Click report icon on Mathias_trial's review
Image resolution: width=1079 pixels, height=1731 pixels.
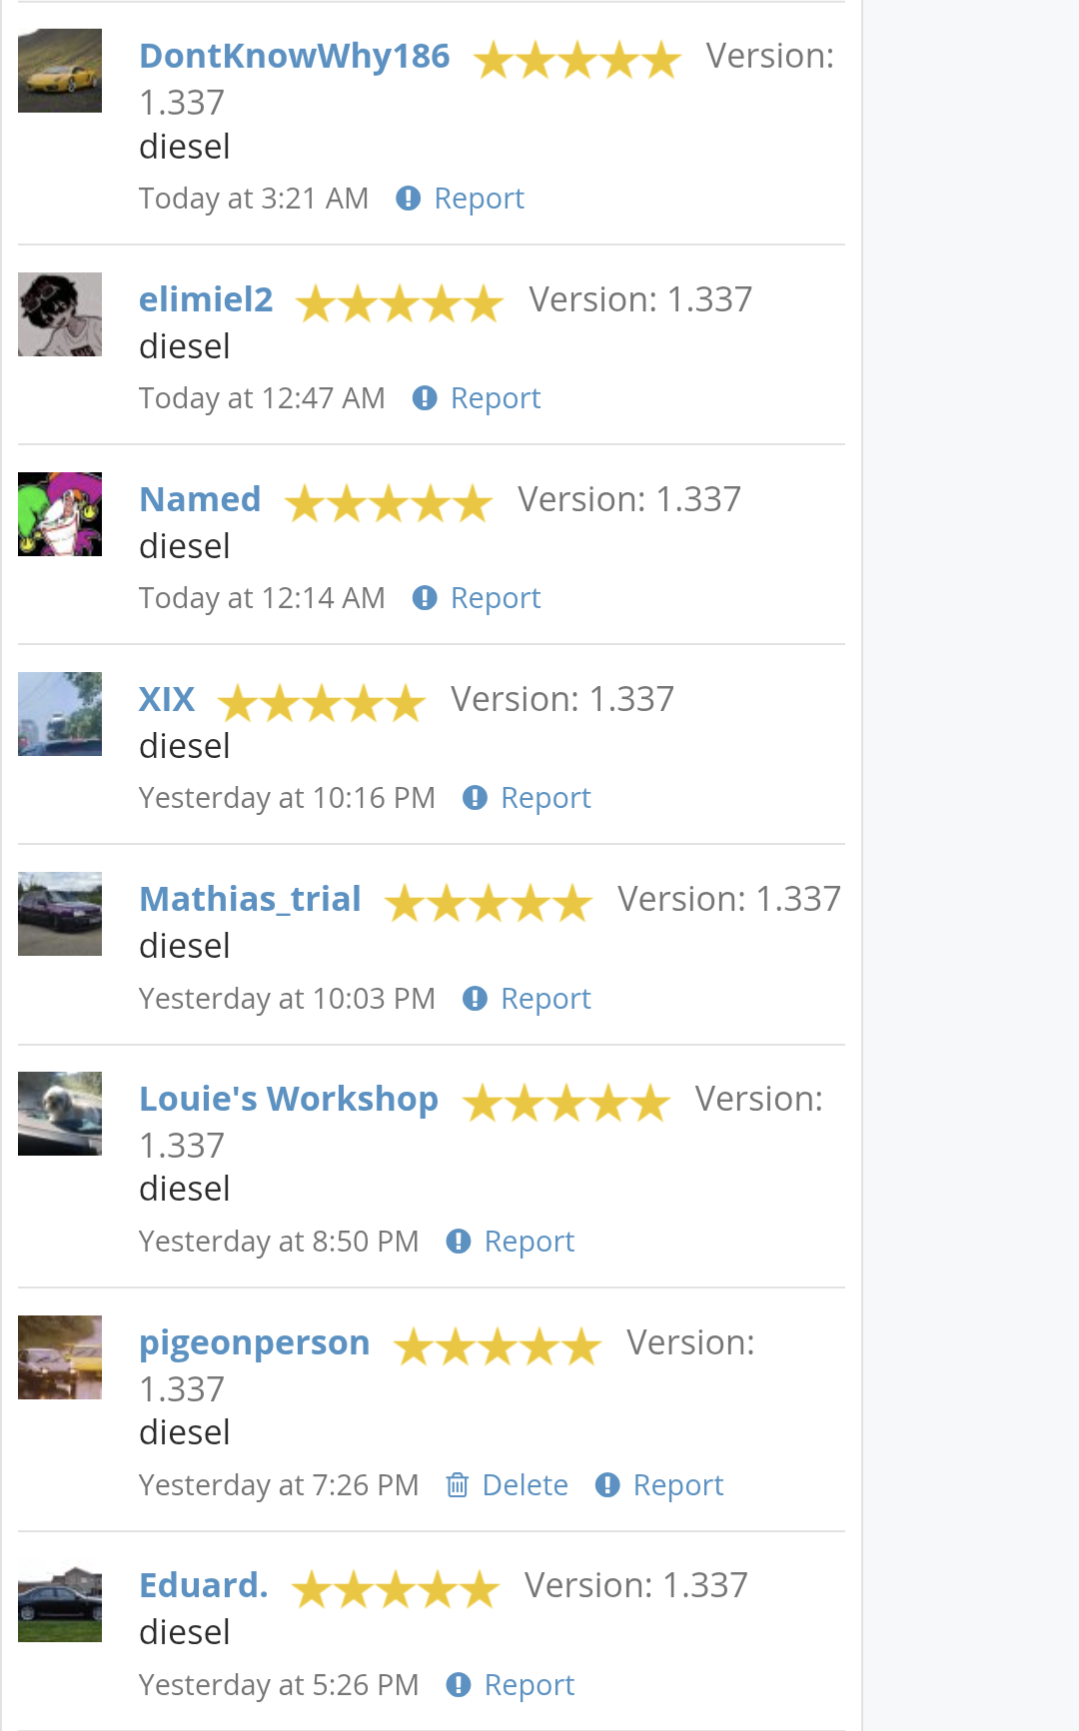coord(475,998)
